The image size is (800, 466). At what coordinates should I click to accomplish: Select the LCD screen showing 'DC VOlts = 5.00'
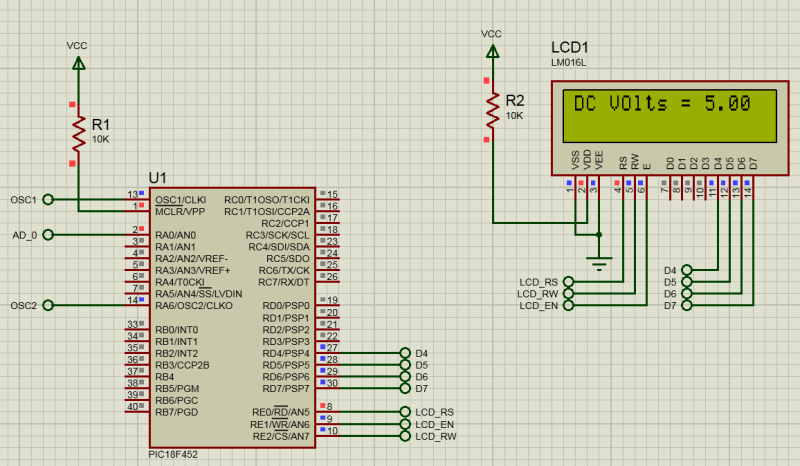670,116
